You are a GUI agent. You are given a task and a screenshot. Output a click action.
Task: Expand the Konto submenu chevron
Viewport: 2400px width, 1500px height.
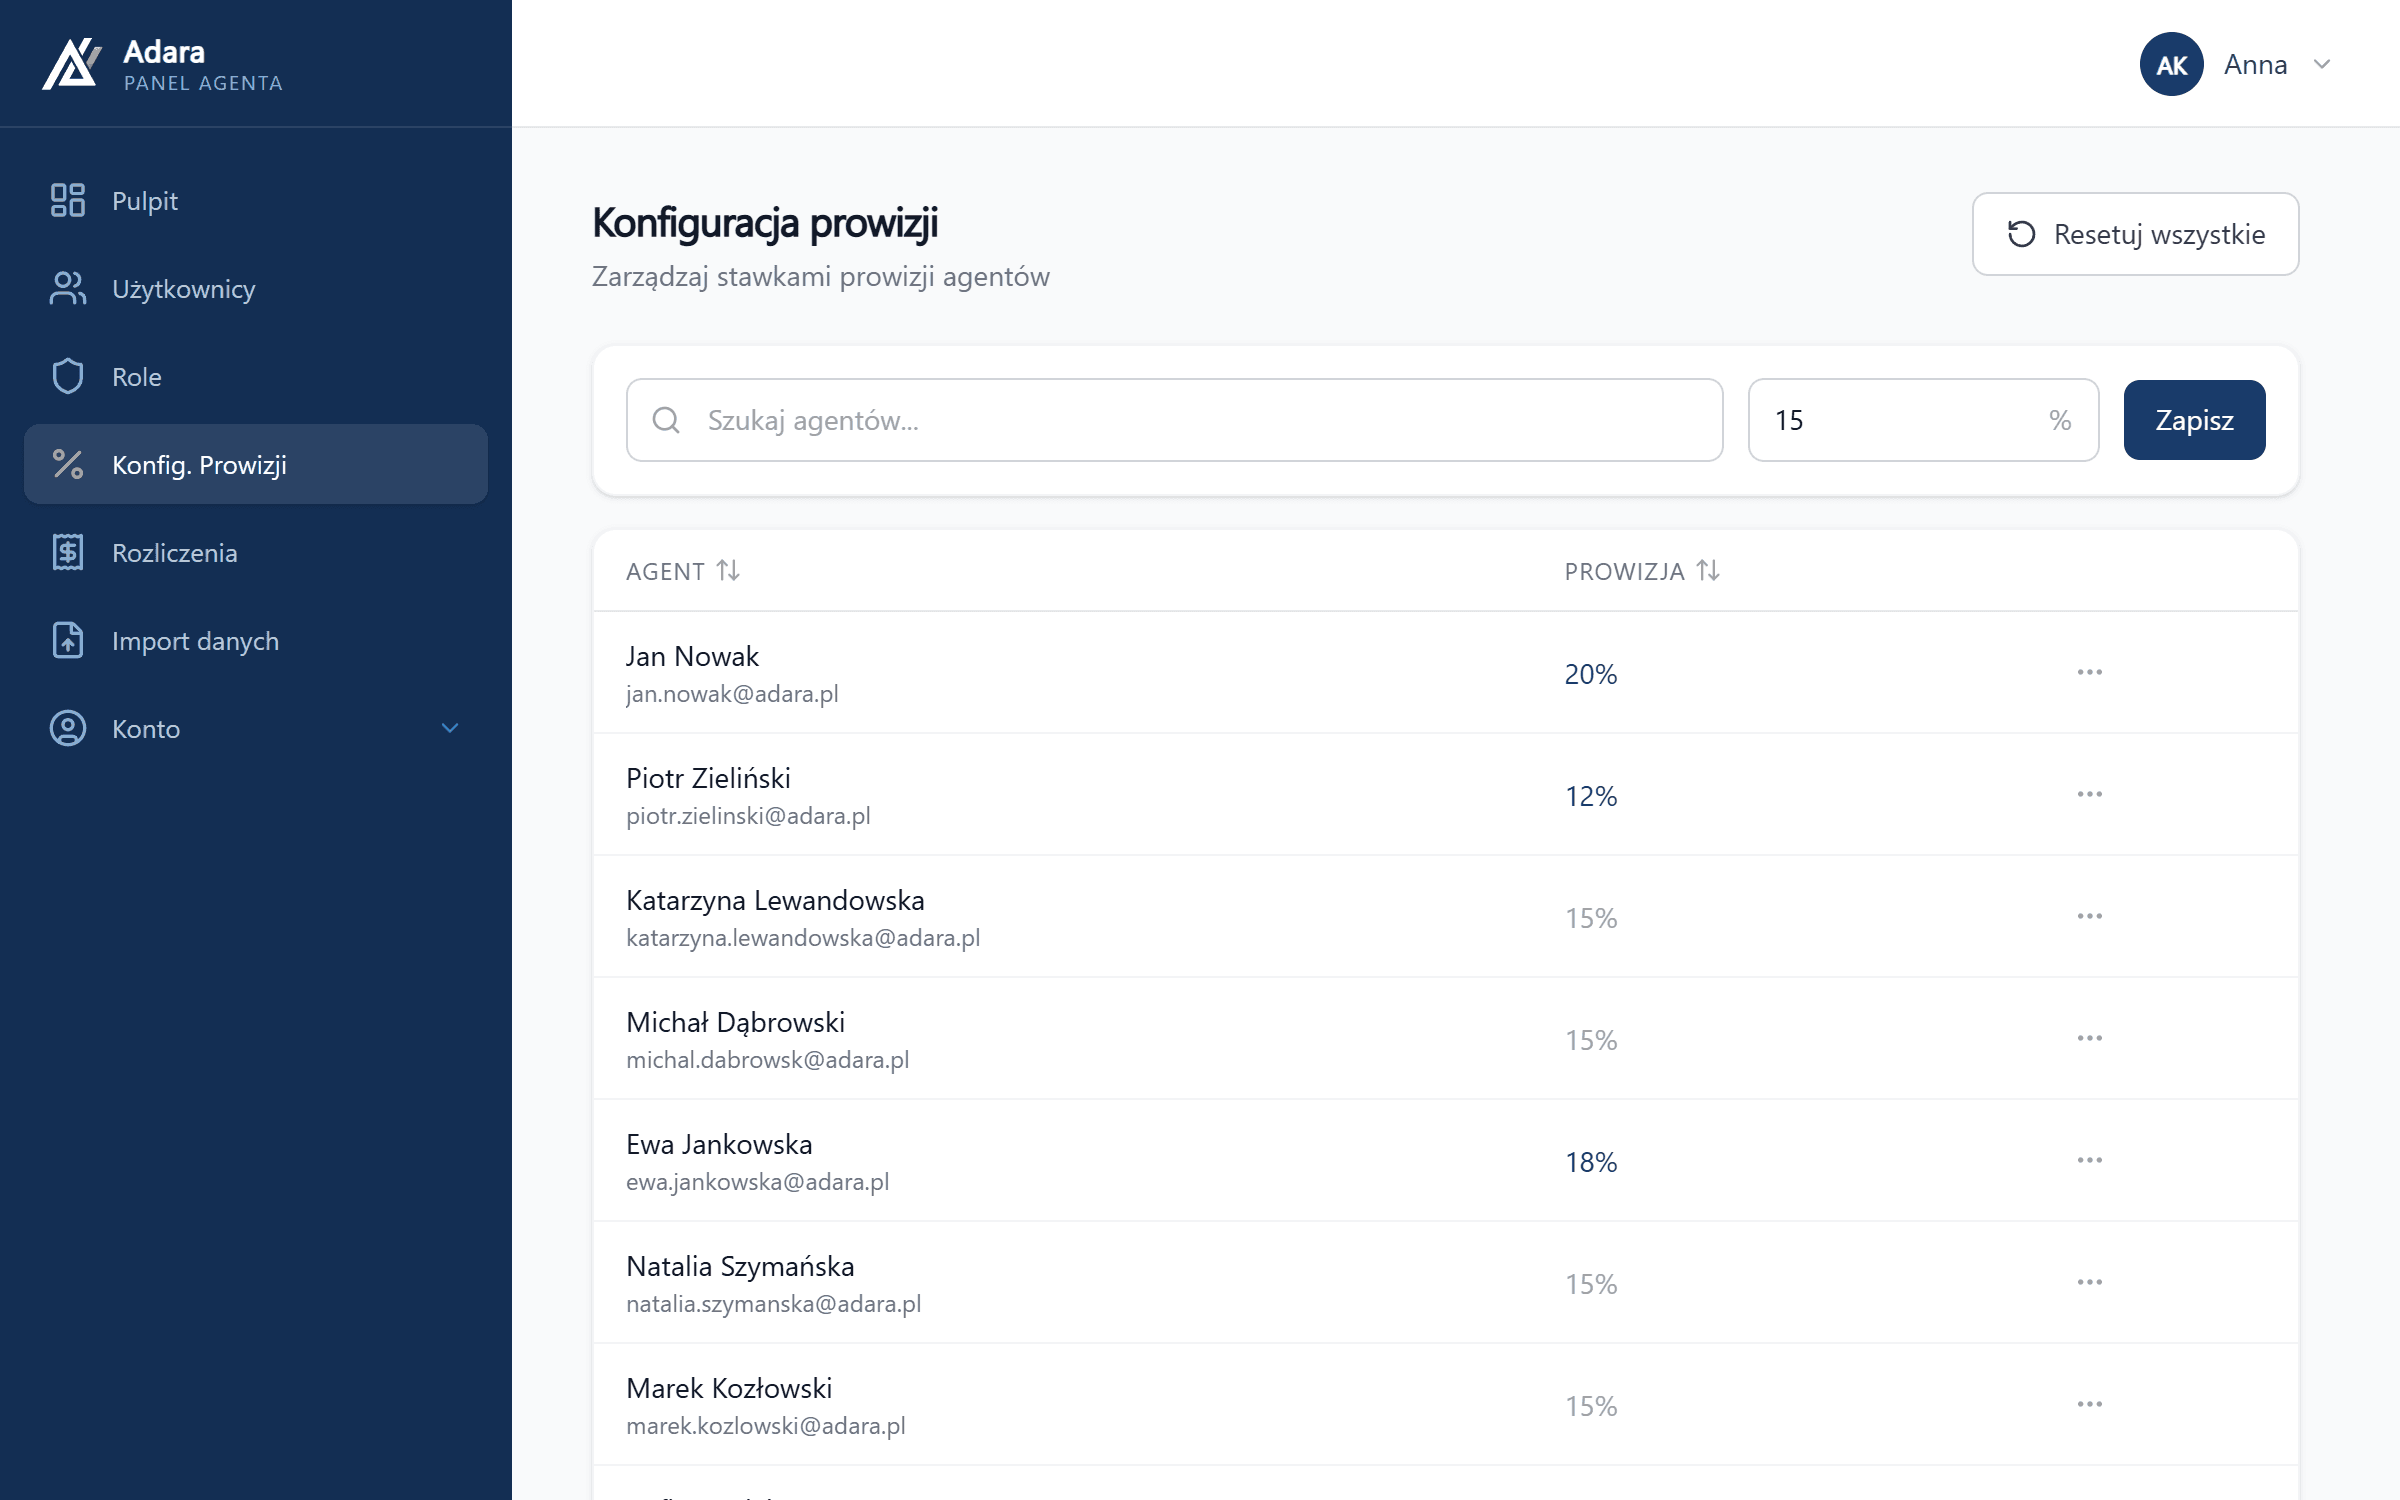point(450,728)
